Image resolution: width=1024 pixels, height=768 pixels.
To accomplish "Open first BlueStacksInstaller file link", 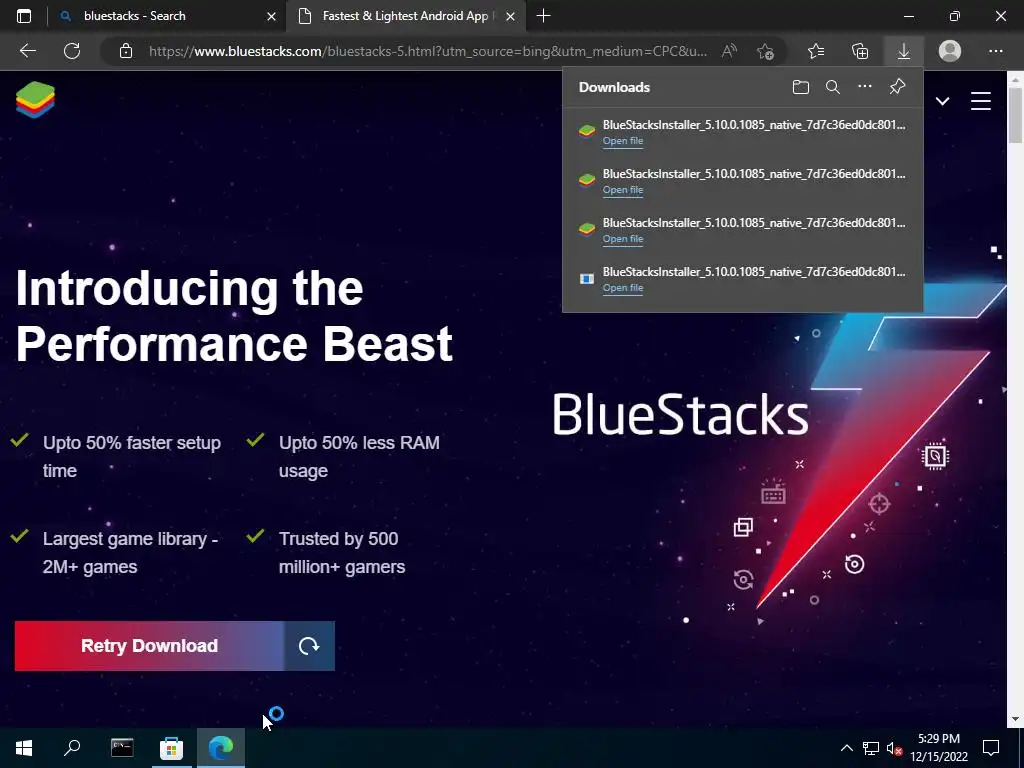I will tap(623, 141).
